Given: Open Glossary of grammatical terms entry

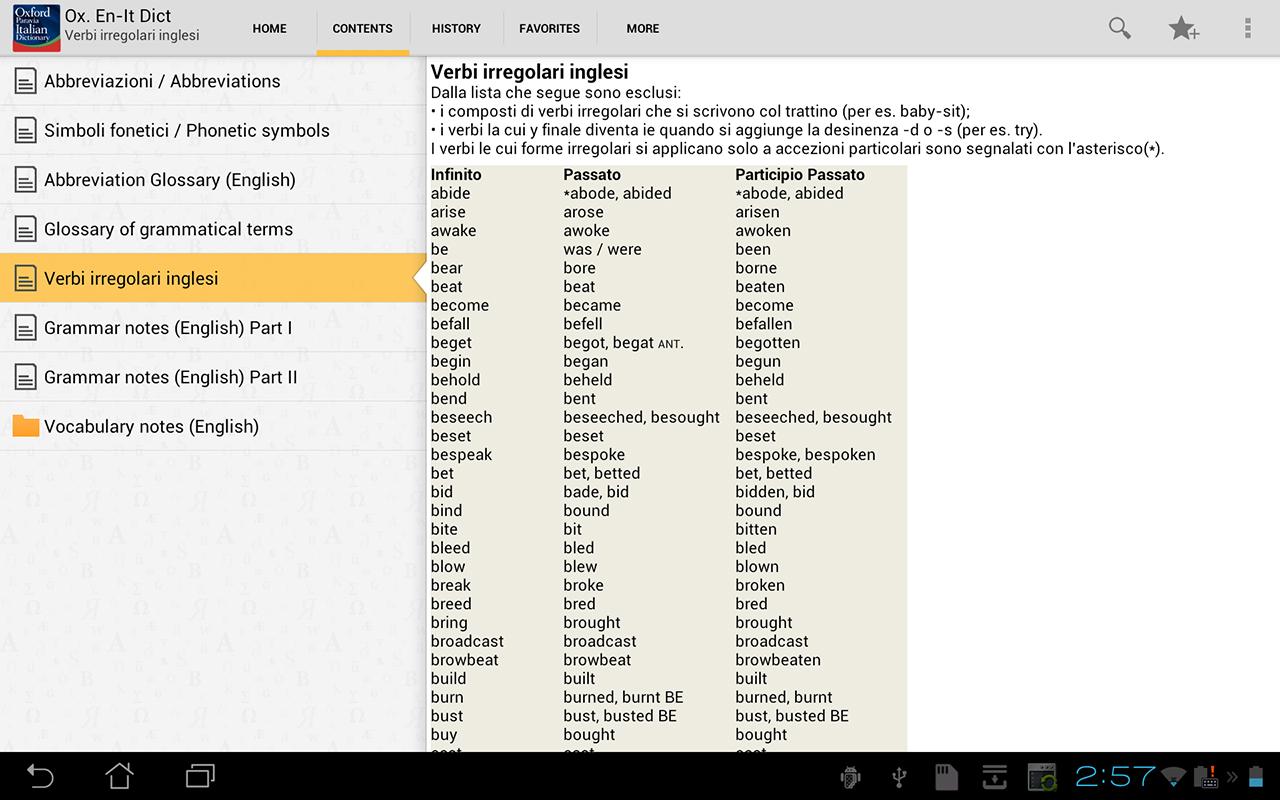Looking at the screenshot, I should [213, 229].
